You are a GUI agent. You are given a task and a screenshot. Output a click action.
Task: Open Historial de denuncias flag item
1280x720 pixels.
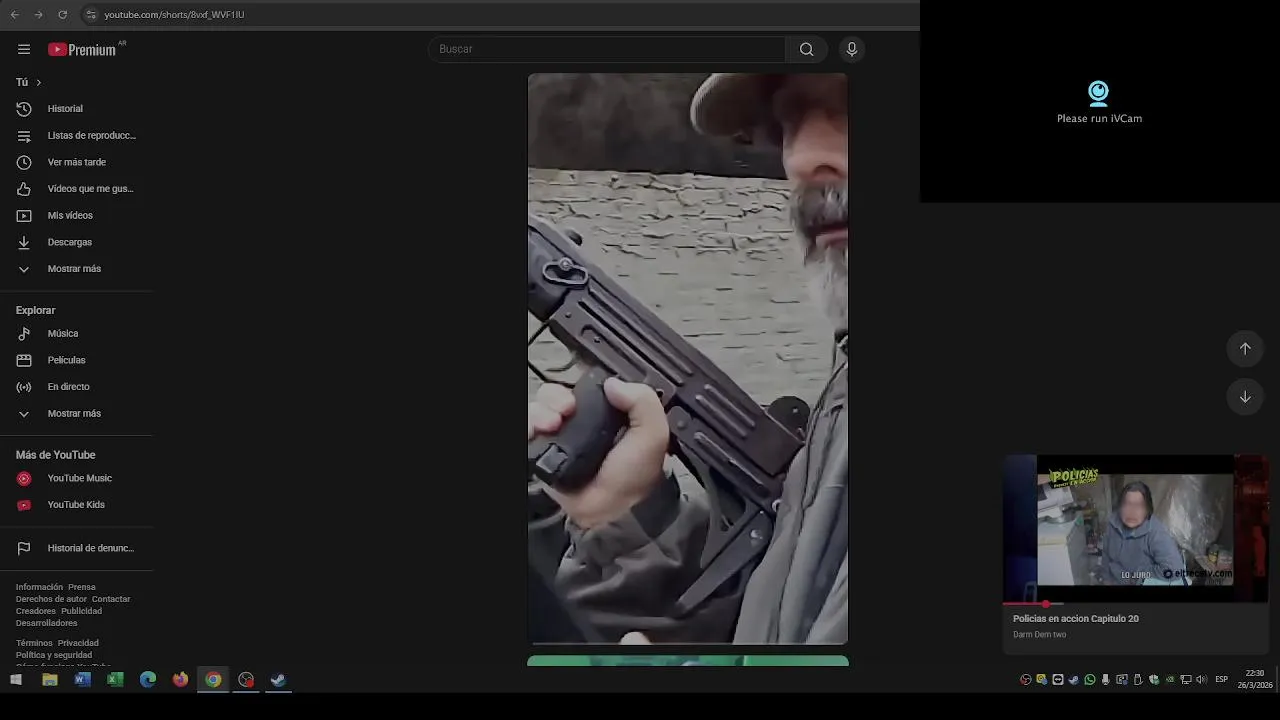tap(76, 548)
